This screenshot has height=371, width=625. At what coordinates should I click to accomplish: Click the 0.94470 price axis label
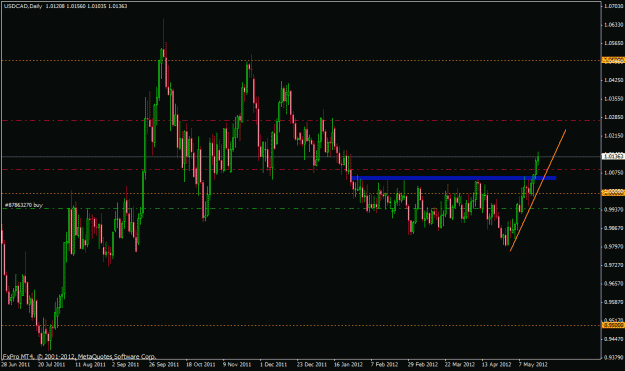pos(614,339)
